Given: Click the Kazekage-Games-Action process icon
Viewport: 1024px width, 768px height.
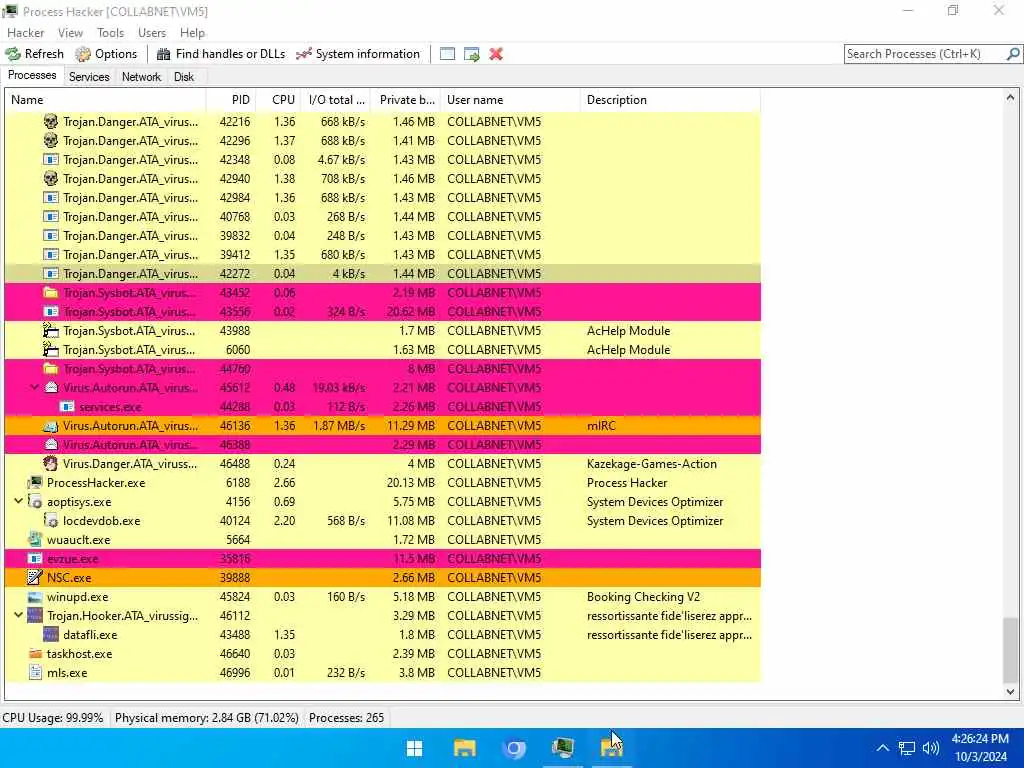Looking at the screenshot, I should (51, 464).
